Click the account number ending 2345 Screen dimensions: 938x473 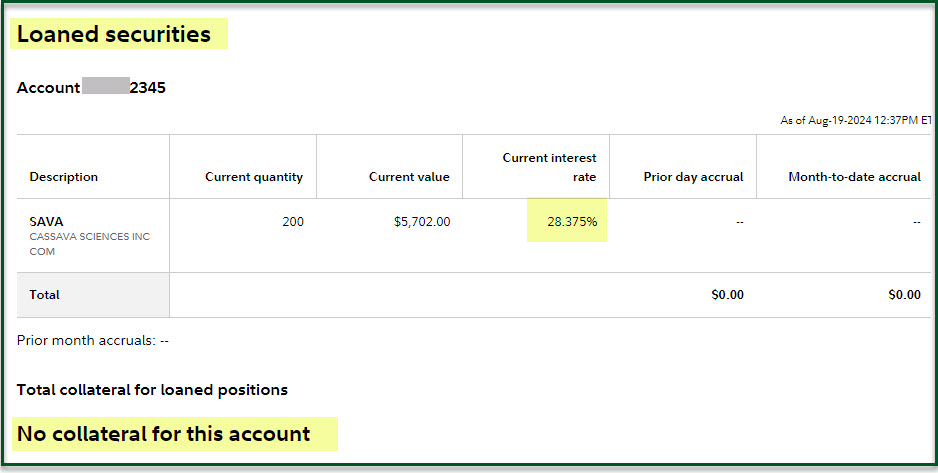pos(147,88)
